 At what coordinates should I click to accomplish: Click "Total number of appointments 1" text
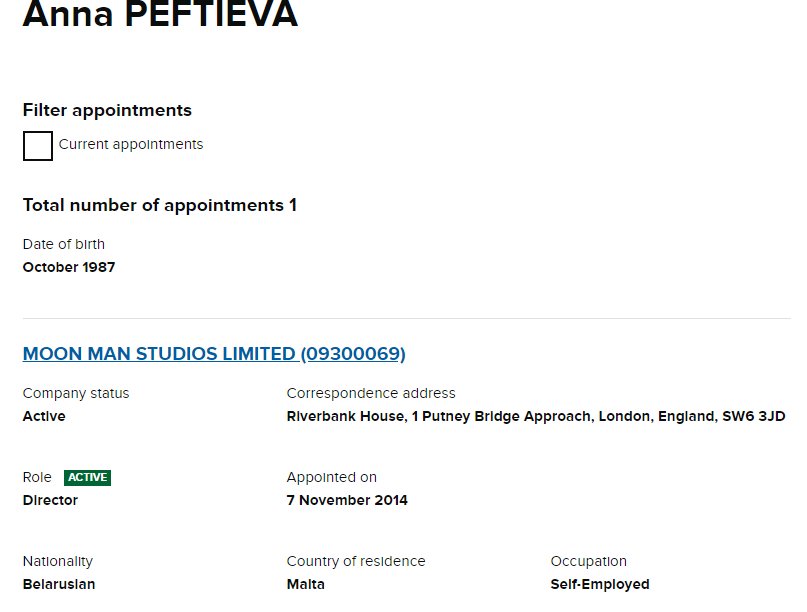point(160,205)
